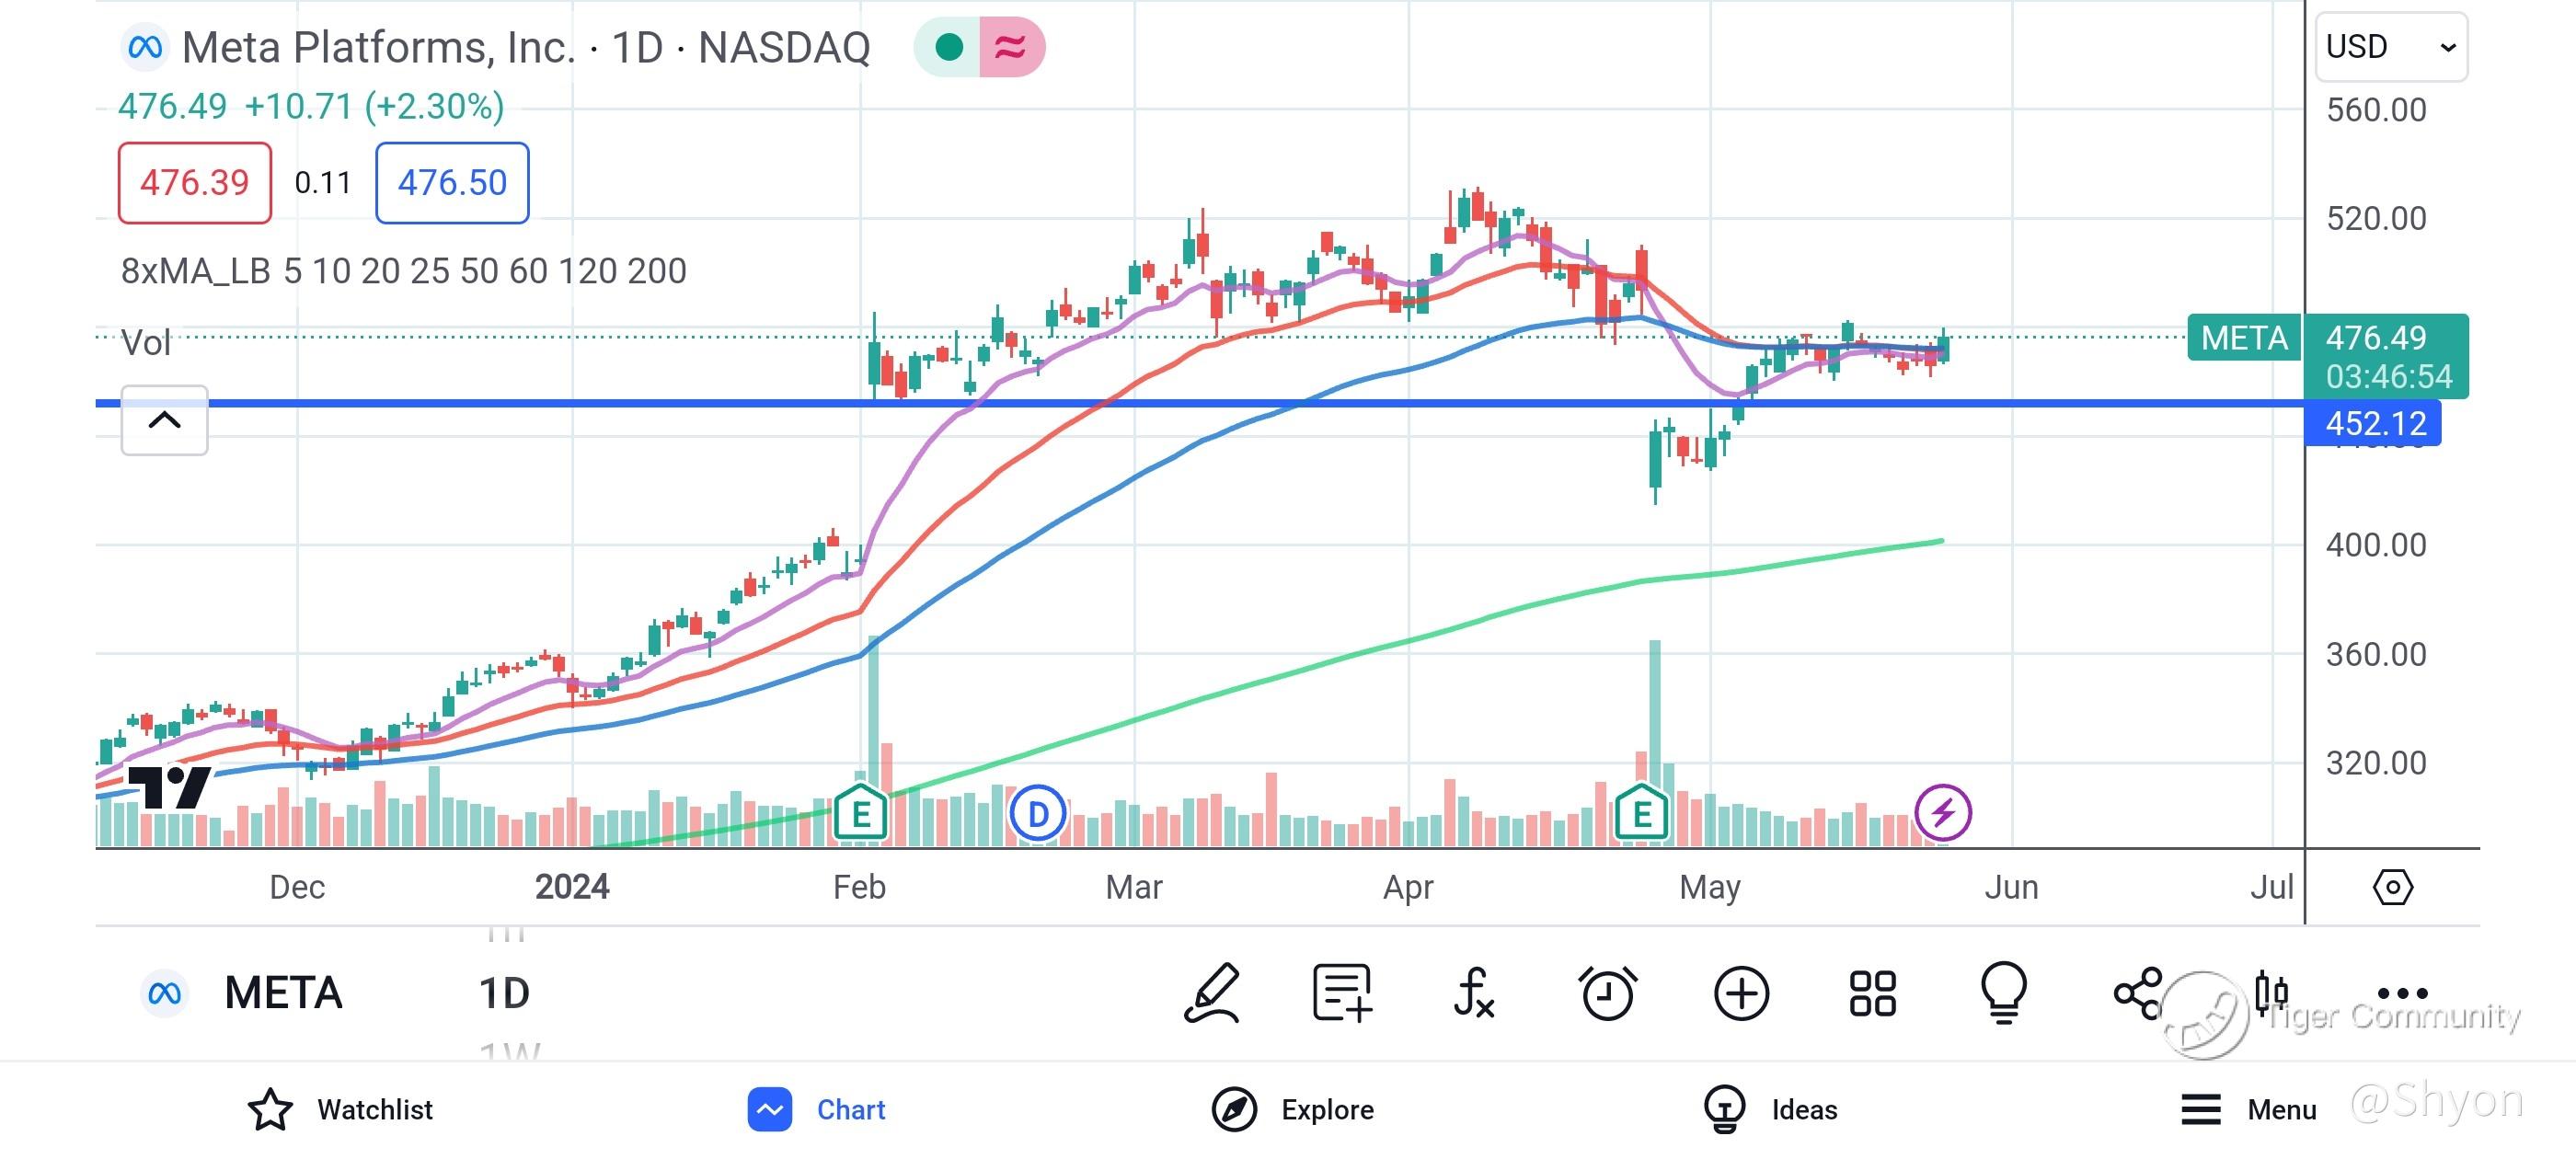The height and width of the screenshot is (1159, 2576).
Task: Select the drawing pencil tool
Action: point(1212,993)
